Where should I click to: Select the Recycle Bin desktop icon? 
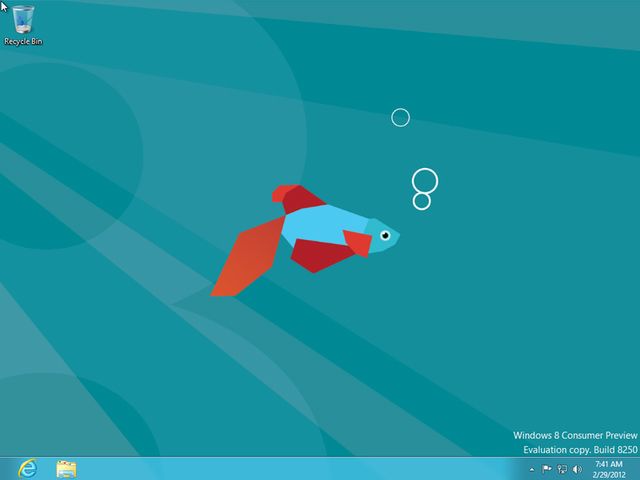pos(22,20)
